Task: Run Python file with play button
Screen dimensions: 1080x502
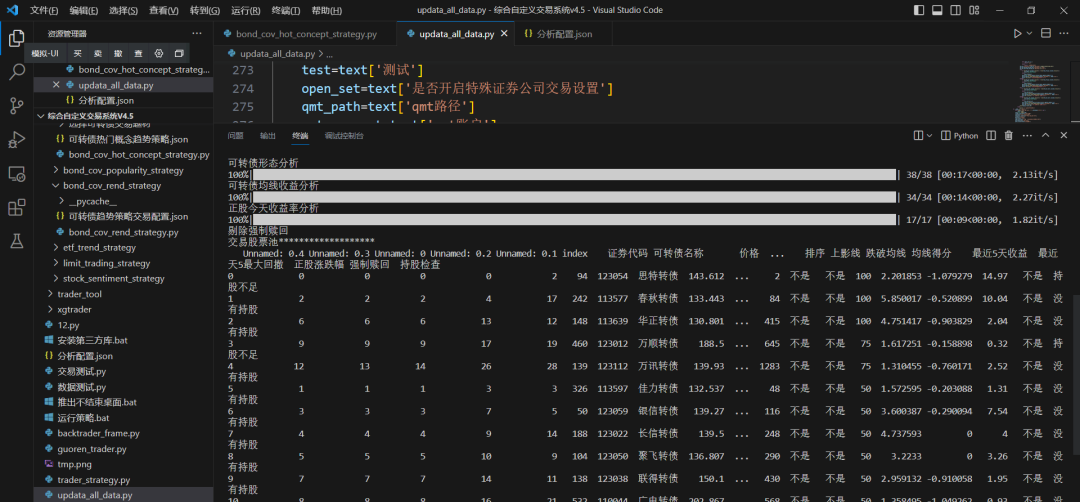Action: (x=1017, y=33)
